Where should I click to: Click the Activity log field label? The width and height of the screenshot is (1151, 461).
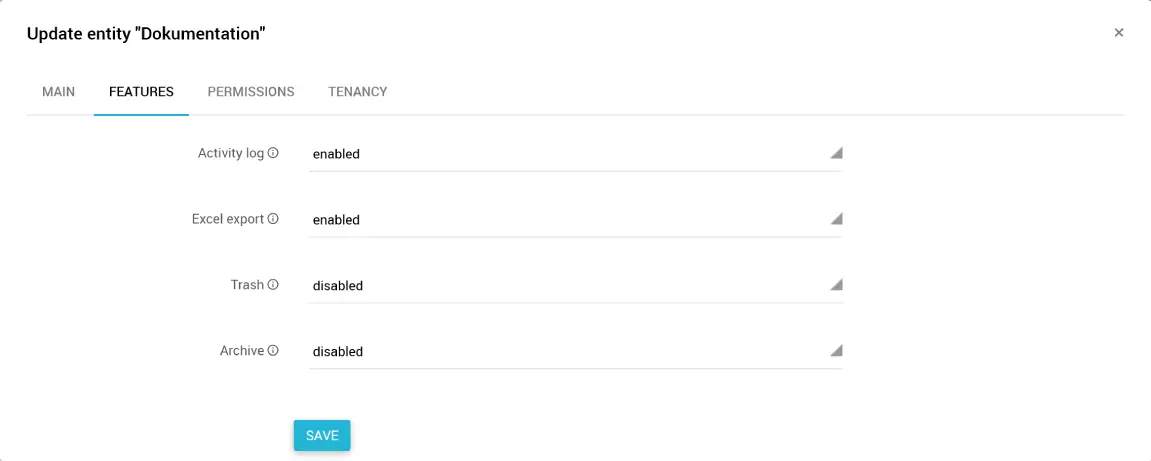[x=230, y=154]
